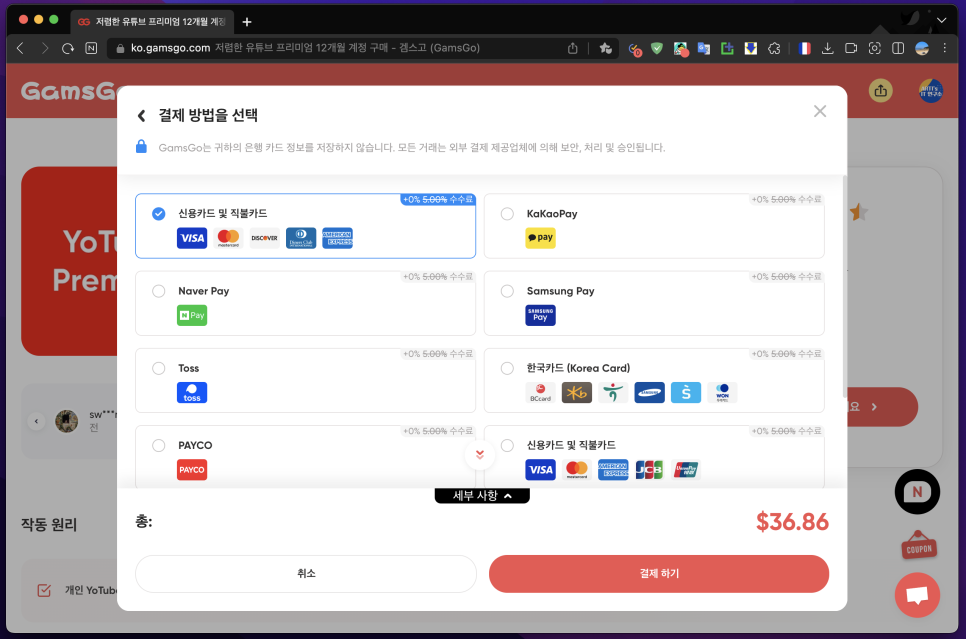
Task: Click the green Naver Pay logo
Action: 192,315
